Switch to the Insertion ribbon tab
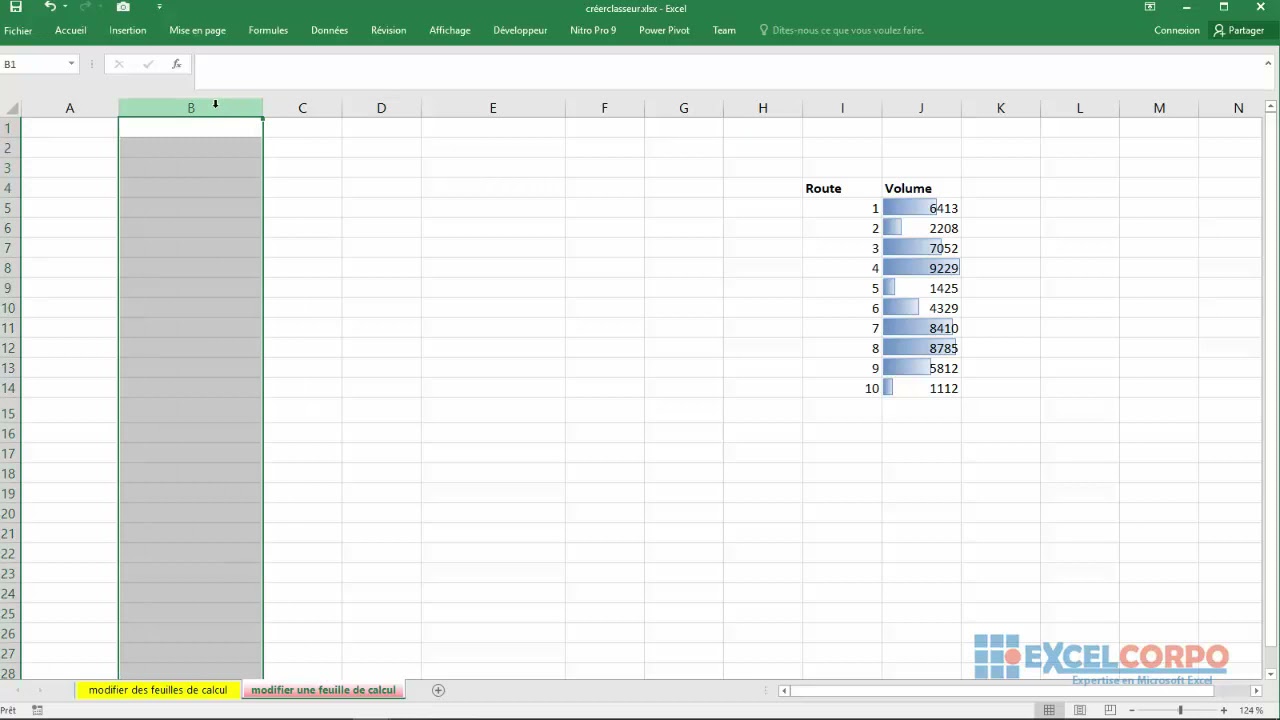This screenshot has height=720, width=1280. pyautogui.click(x=128, y=30)
